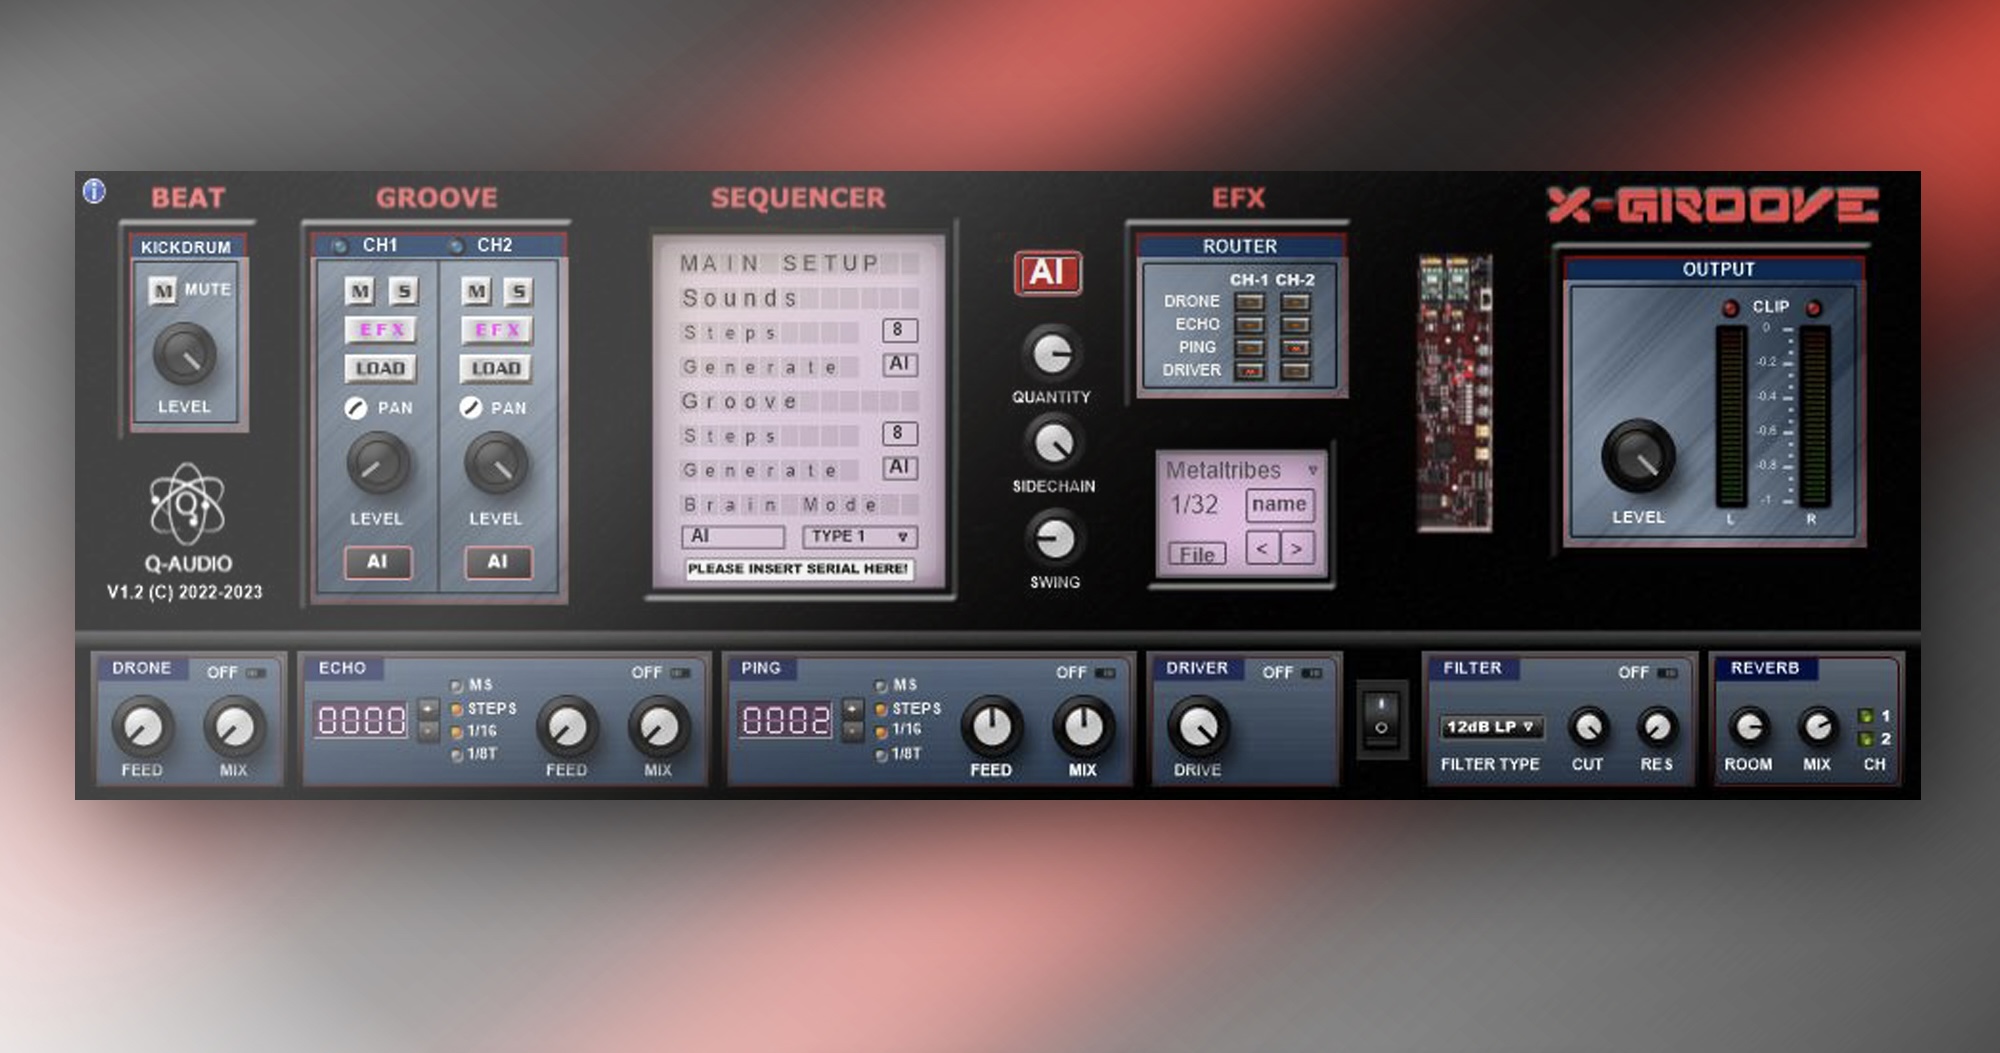2000x1053 pixels.
Task: Expand the Metaltribes preset dropdown
Action: (x=1312, y=470)
